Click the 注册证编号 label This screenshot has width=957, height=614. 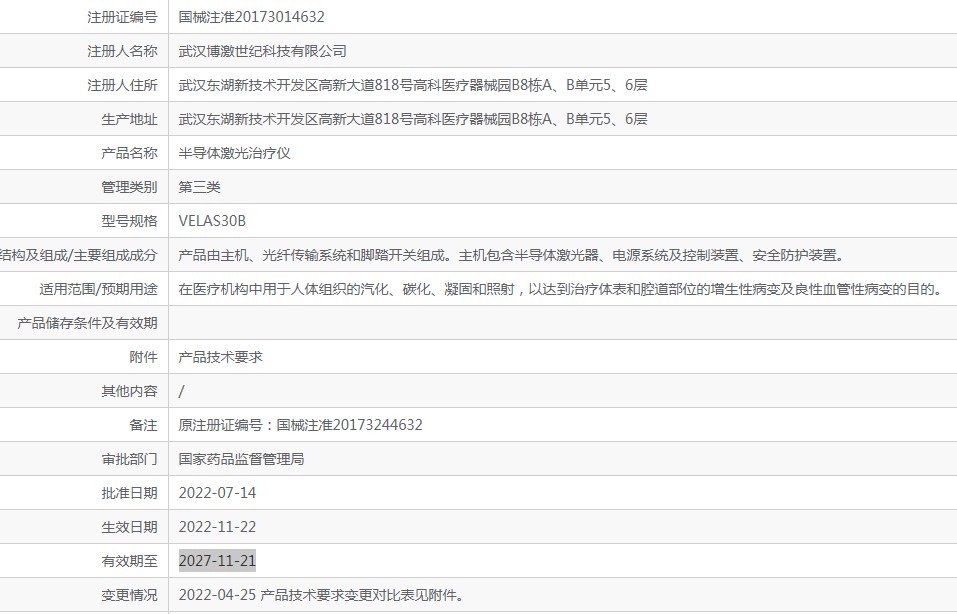click(x=122, y=17)
